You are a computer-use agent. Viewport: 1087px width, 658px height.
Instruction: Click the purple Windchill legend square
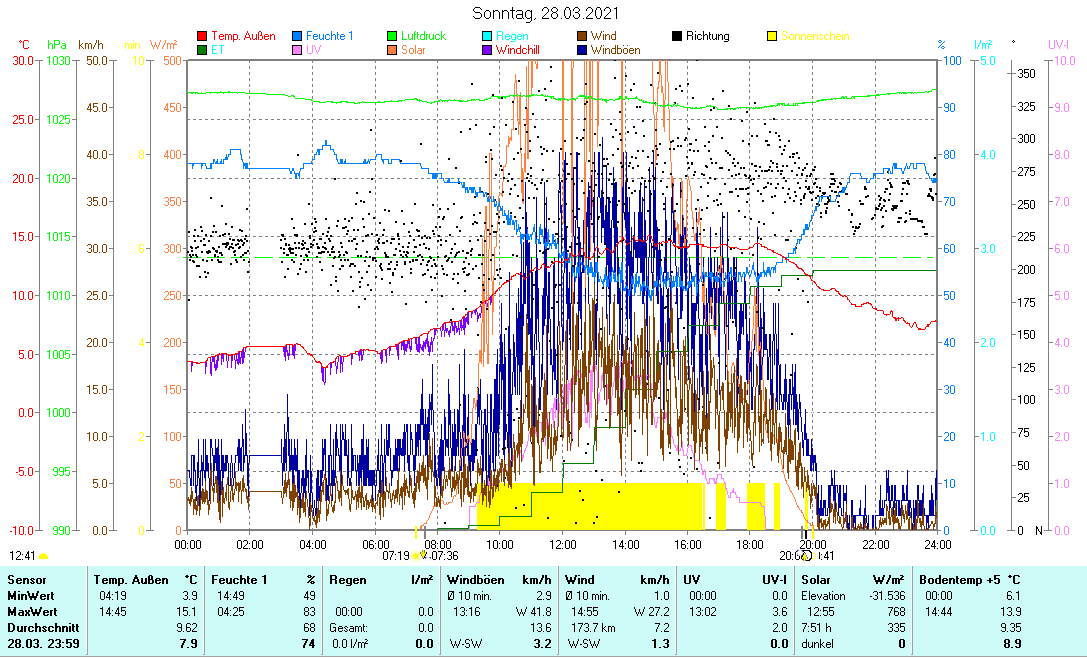(488, 49)
